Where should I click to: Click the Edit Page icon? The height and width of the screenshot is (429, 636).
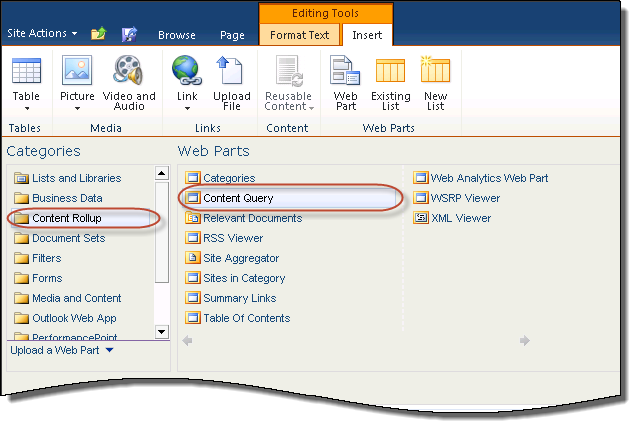tap(129, 34)
